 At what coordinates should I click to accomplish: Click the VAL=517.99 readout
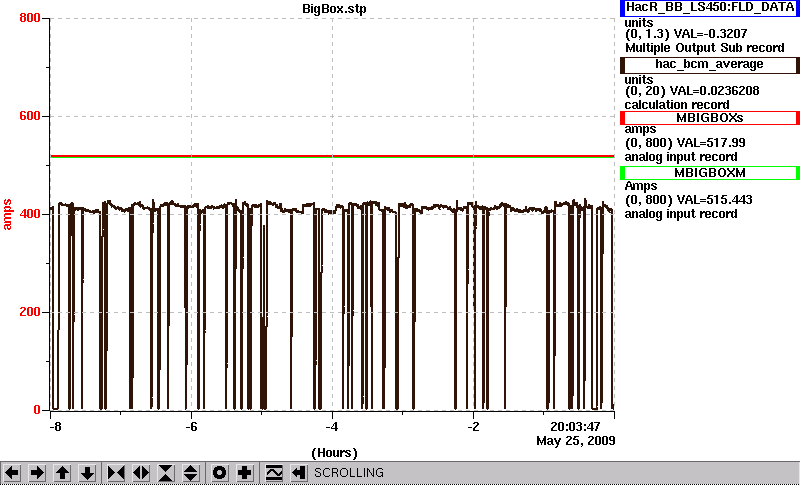(710, 143)
